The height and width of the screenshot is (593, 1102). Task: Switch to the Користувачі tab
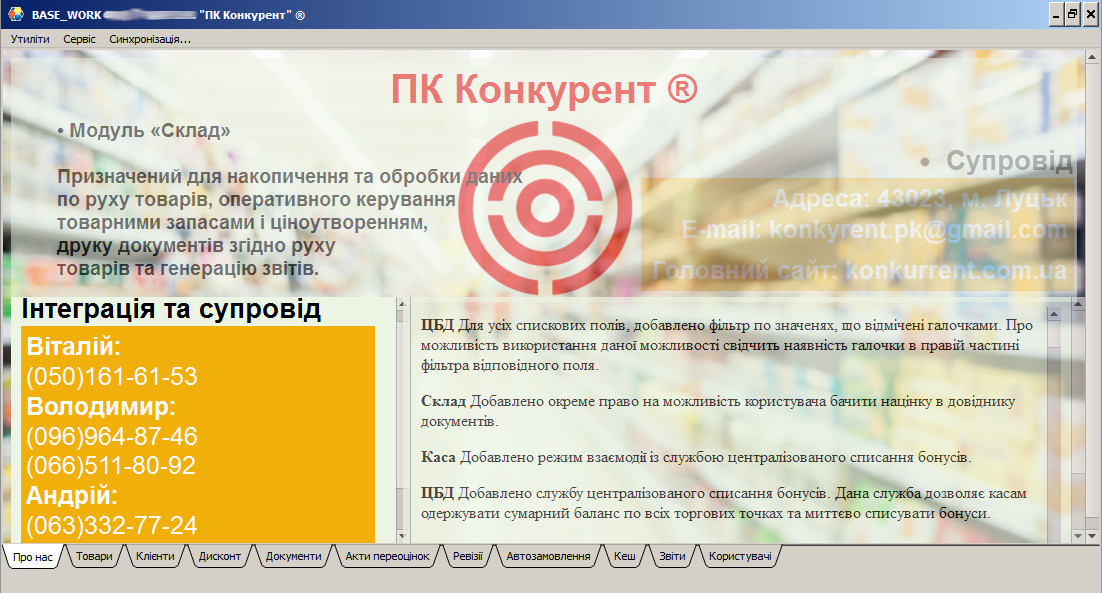[739, 556]
